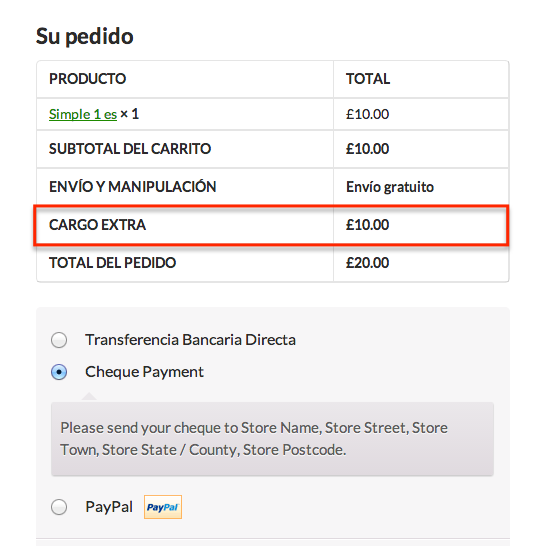Open the Simple 1 es product link
This screenshot has height=546, width=552.
83,114
